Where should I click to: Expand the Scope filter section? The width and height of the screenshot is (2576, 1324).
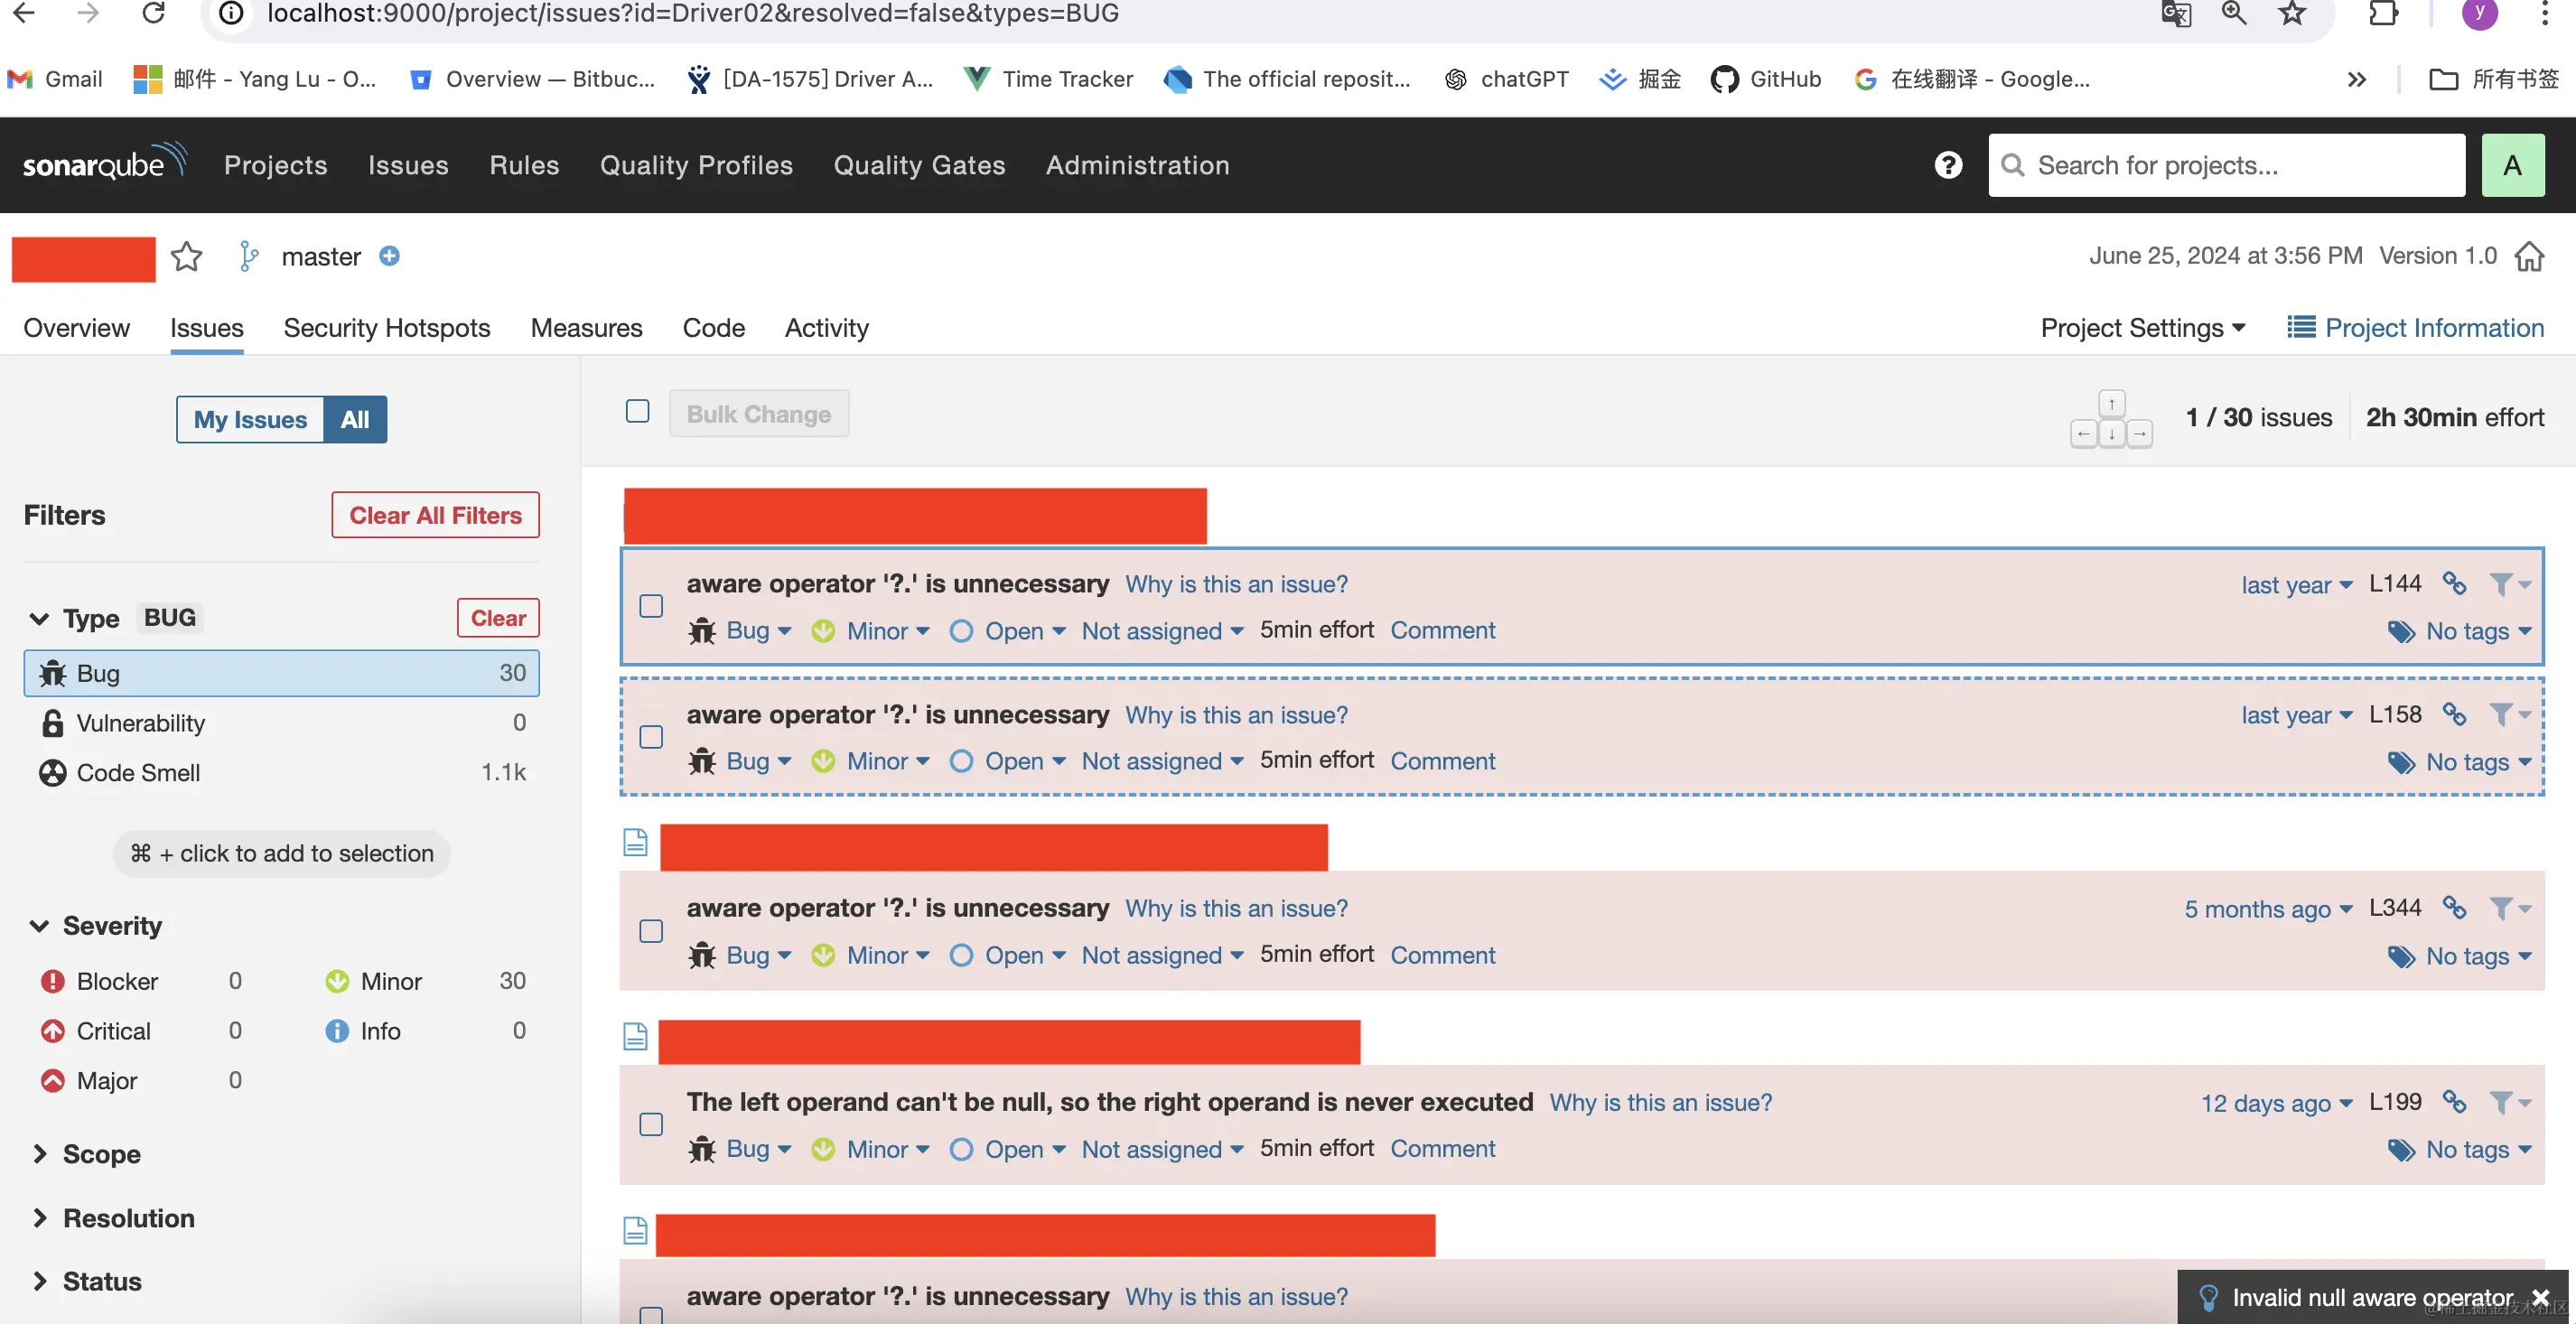pyautogui.click(x=101, y=1154)
